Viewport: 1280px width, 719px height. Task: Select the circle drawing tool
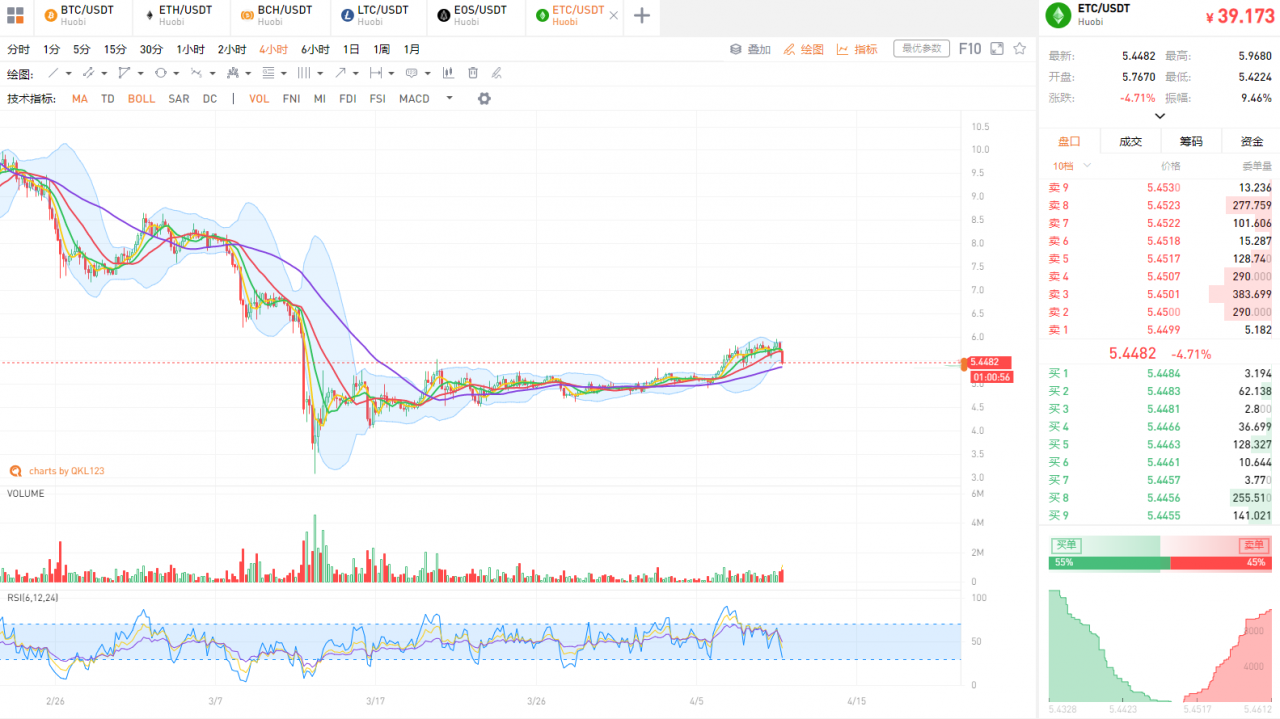[160, 73]
